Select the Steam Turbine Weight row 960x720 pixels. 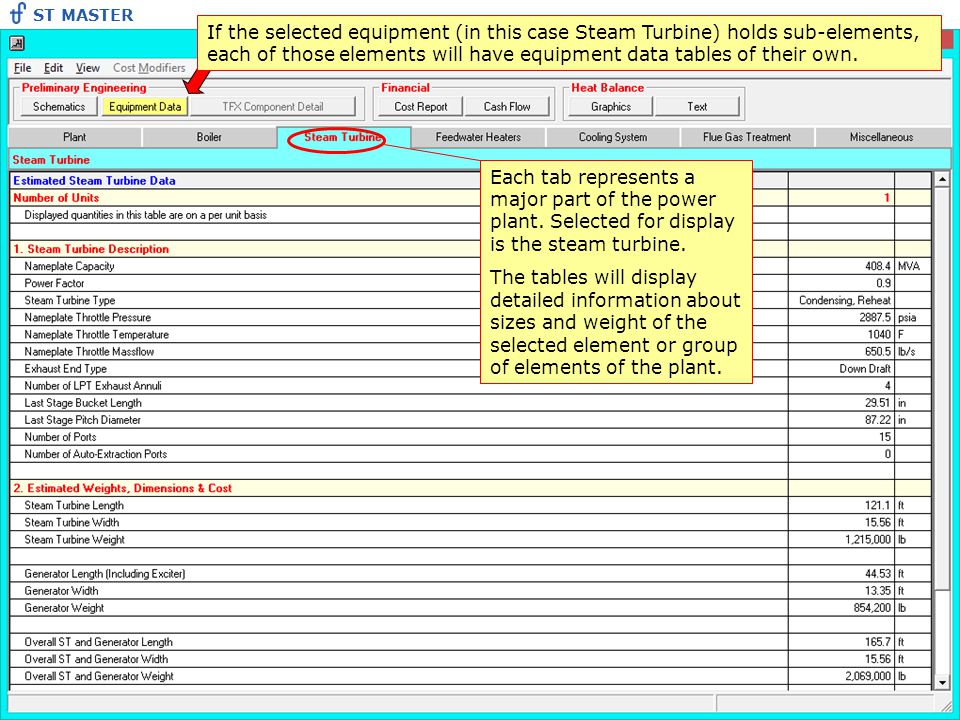point(470,540)
